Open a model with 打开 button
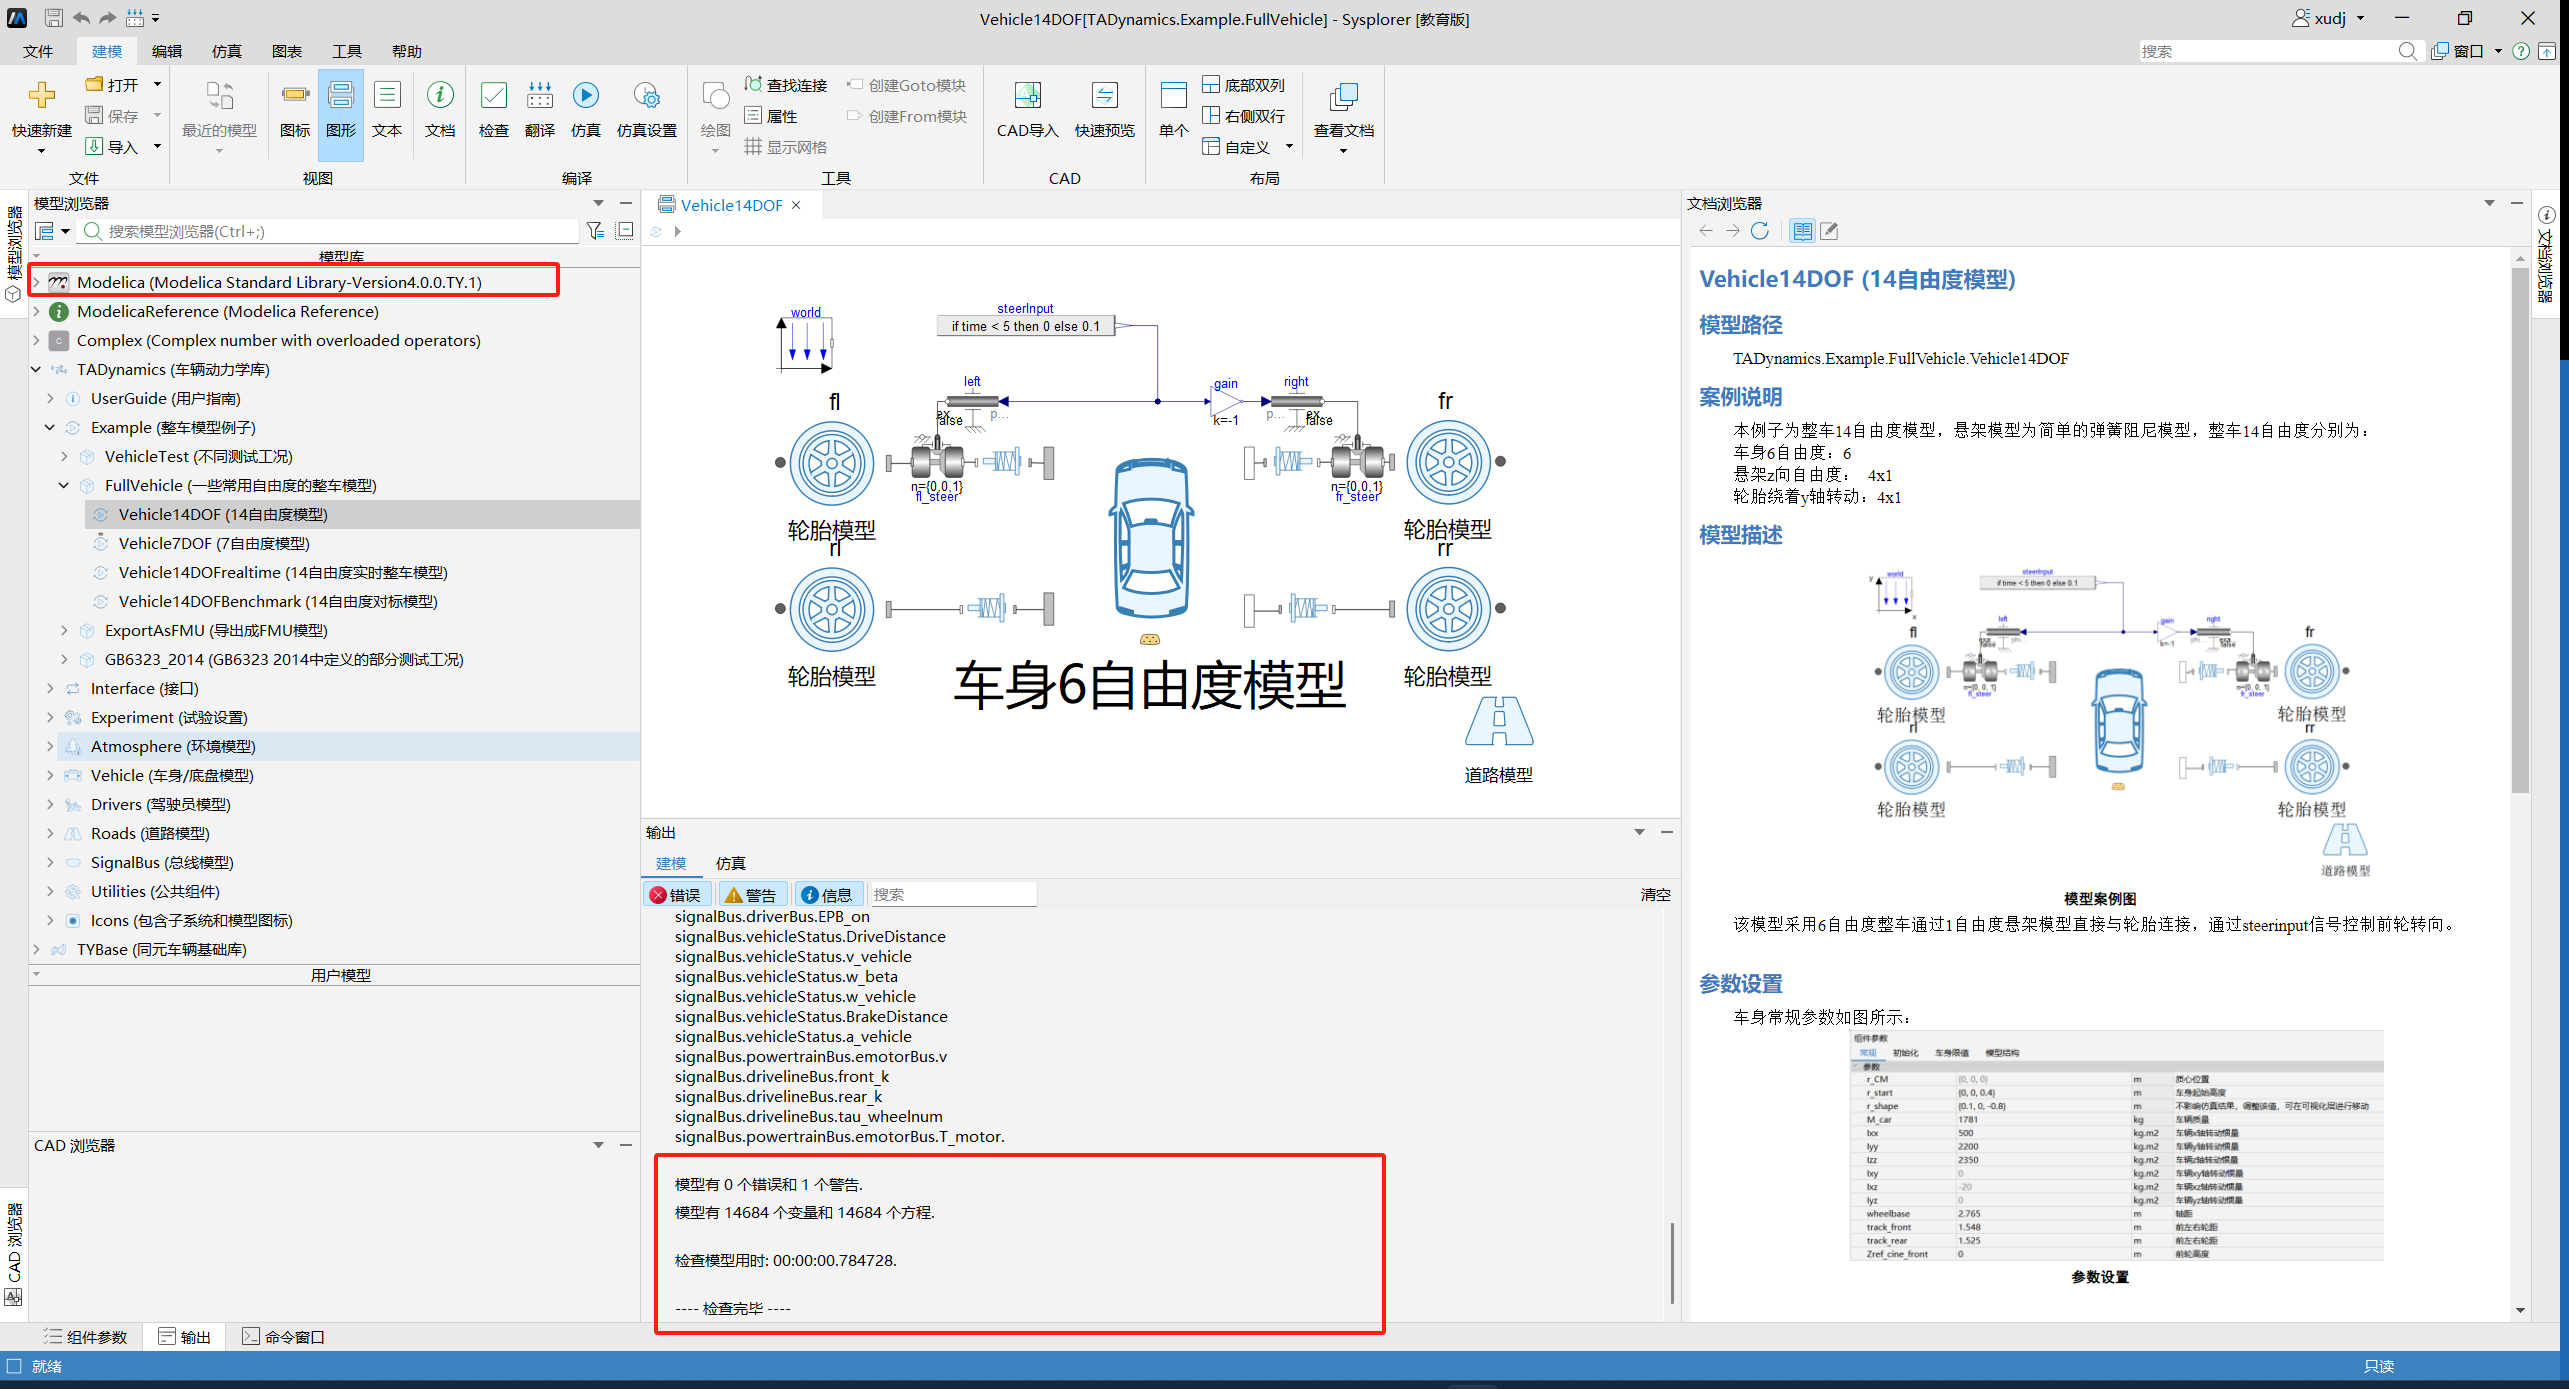Image resolution: width=2569 pixels, height=1389 pixels. [112, 85]
